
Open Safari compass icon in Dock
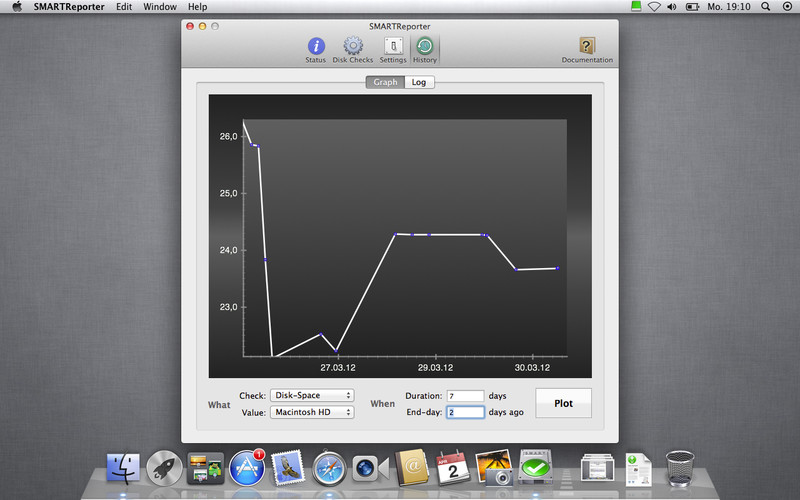pyautogui.click(x=329, y=468)
